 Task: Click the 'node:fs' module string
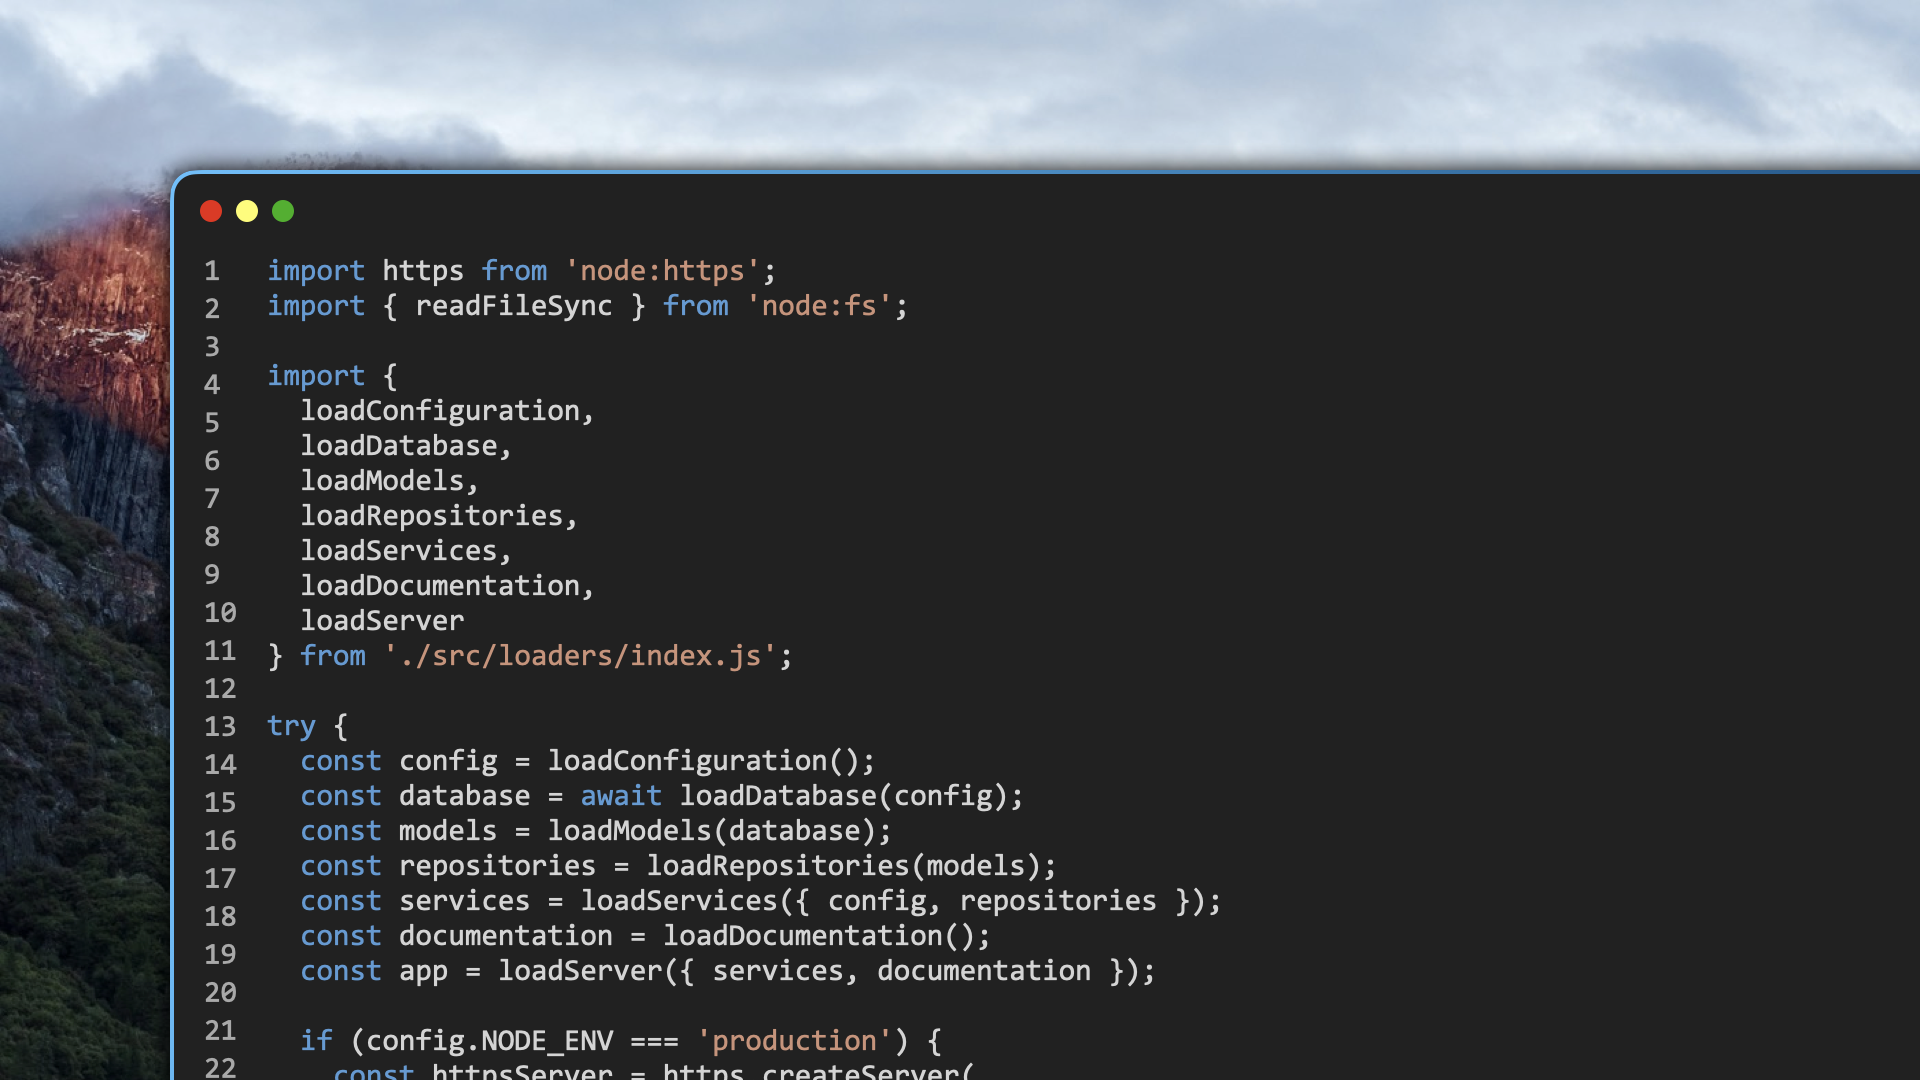pos(818,306)
